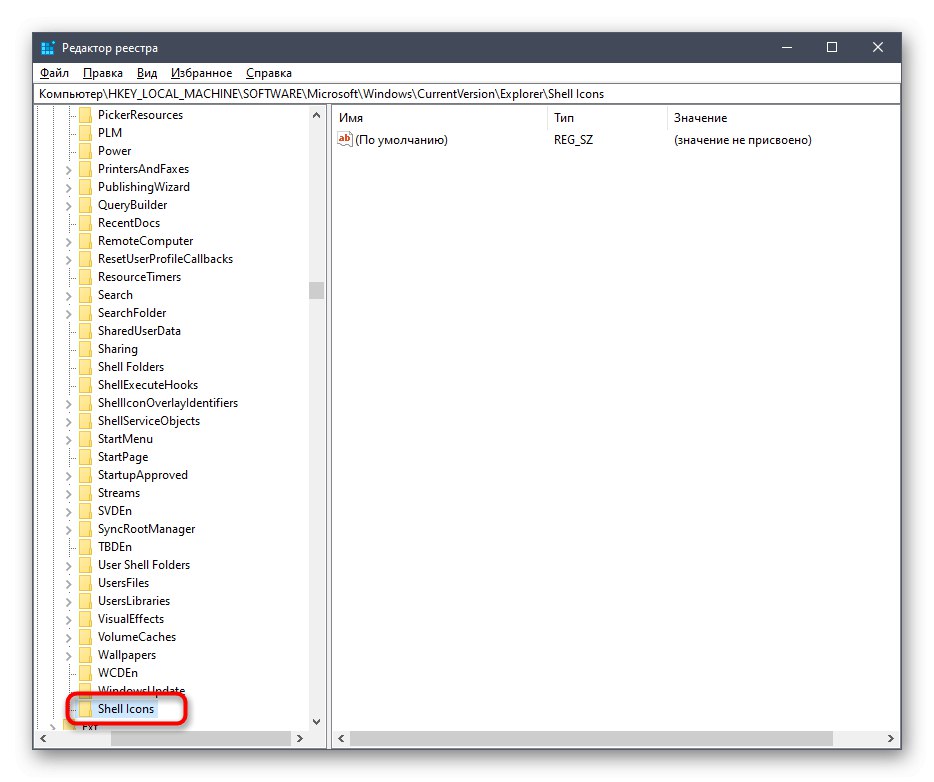Expand the SyncRootManager key
This screenshot has width=934, height=782.
coord(68,529)
